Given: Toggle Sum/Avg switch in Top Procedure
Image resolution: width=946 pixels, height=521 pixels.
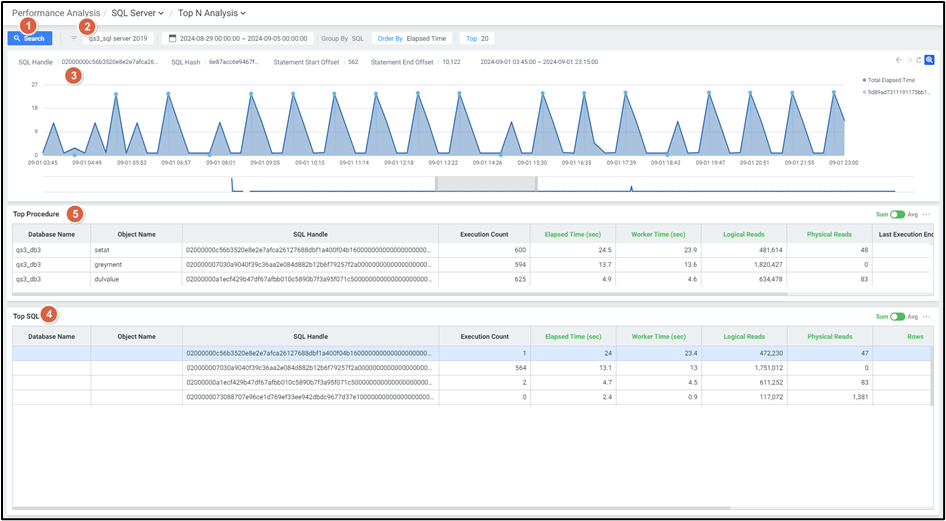Looking at the screenshot, I should coord(897,214).
